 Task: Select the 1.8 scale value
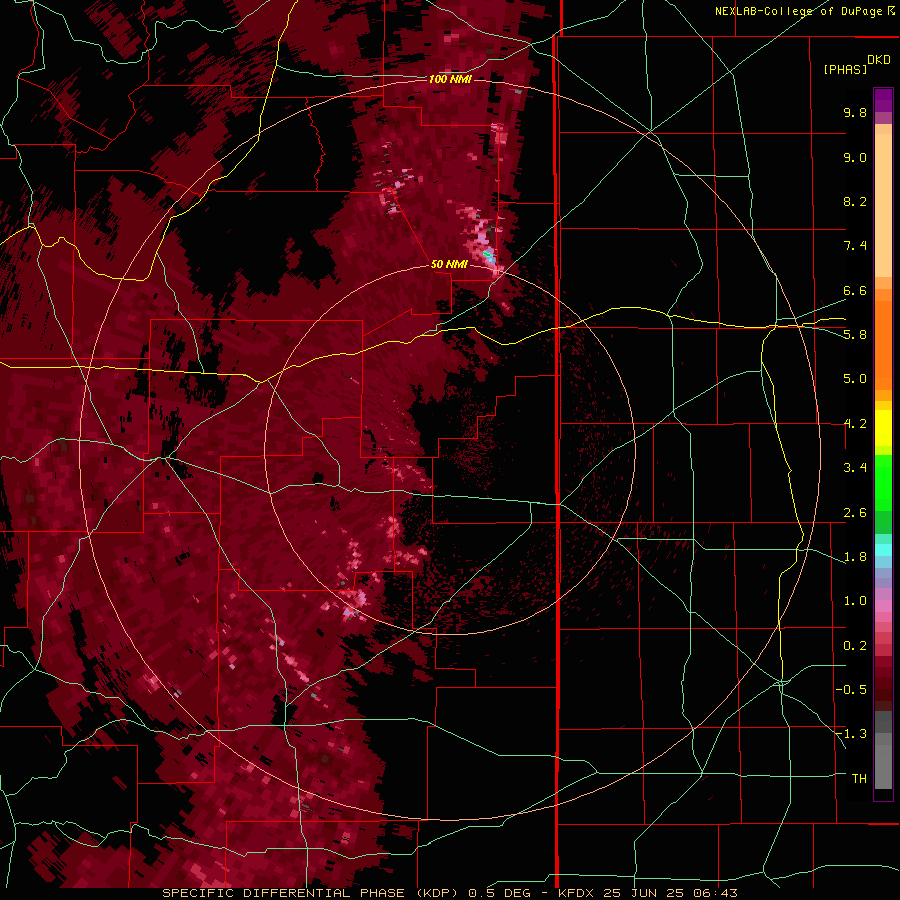pyautogui.click(x=855, y=557)
